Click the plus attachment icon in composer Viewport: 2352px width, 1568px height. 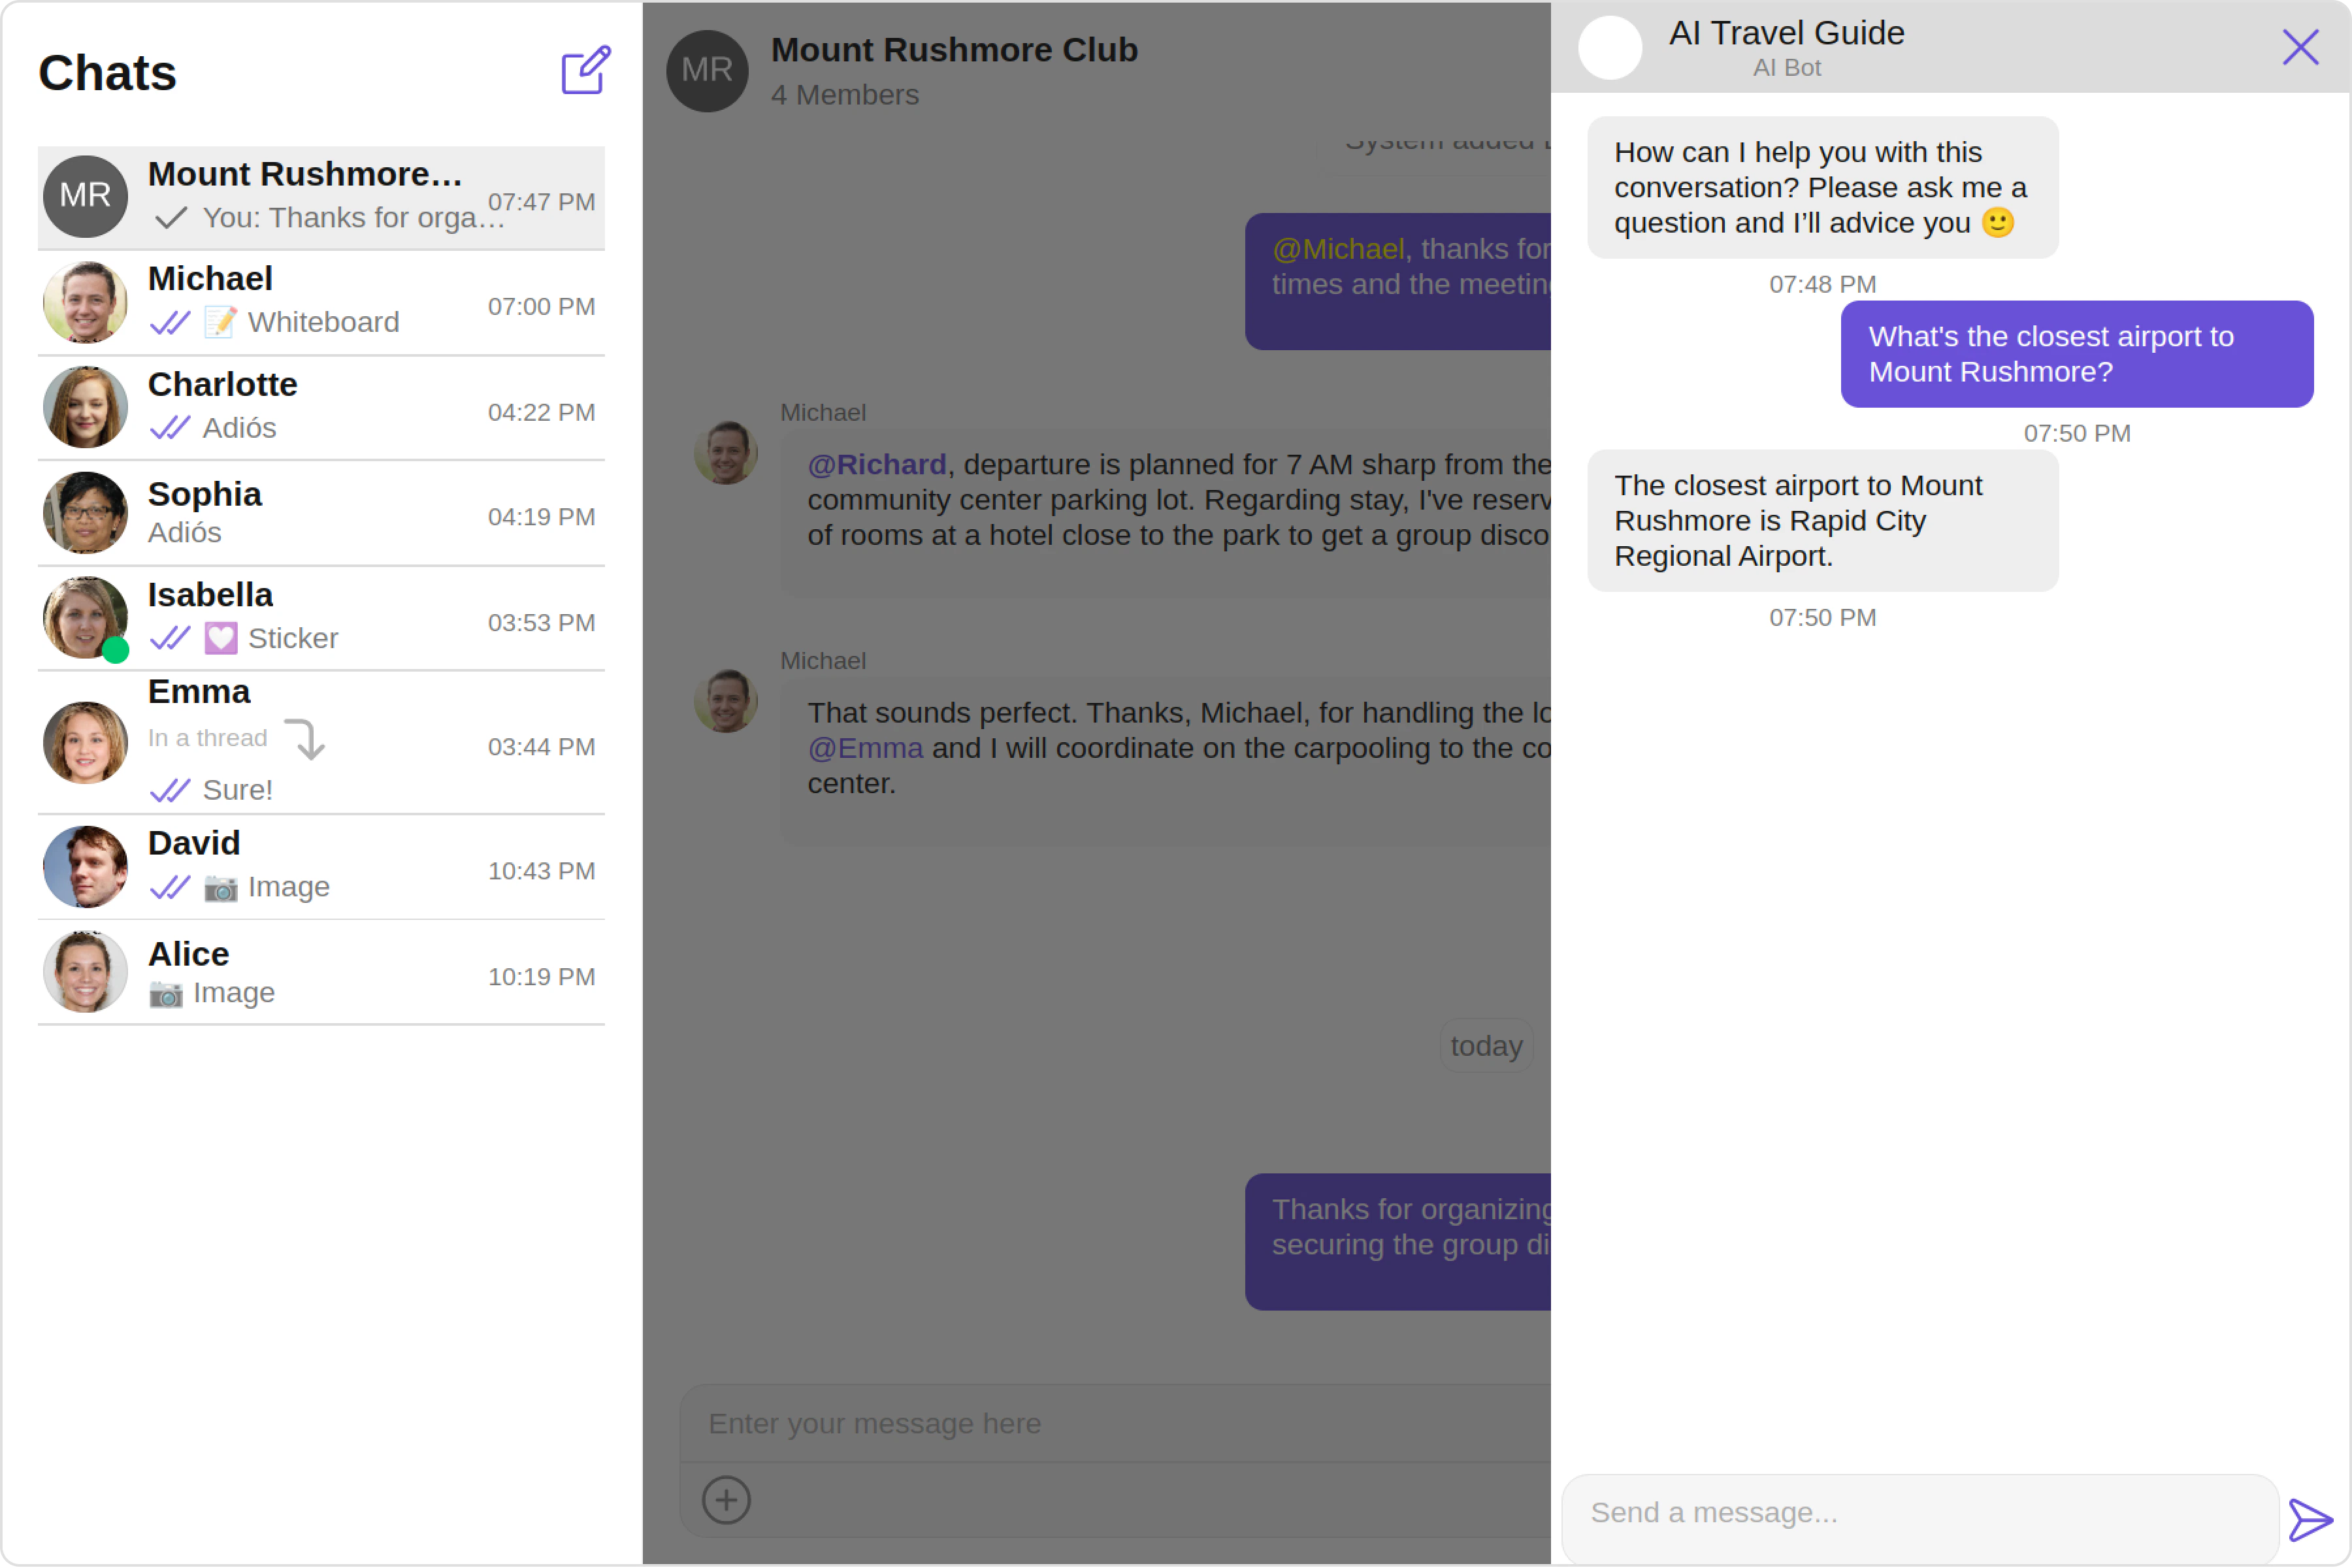pyautogui.click(x=726, y=1499)
